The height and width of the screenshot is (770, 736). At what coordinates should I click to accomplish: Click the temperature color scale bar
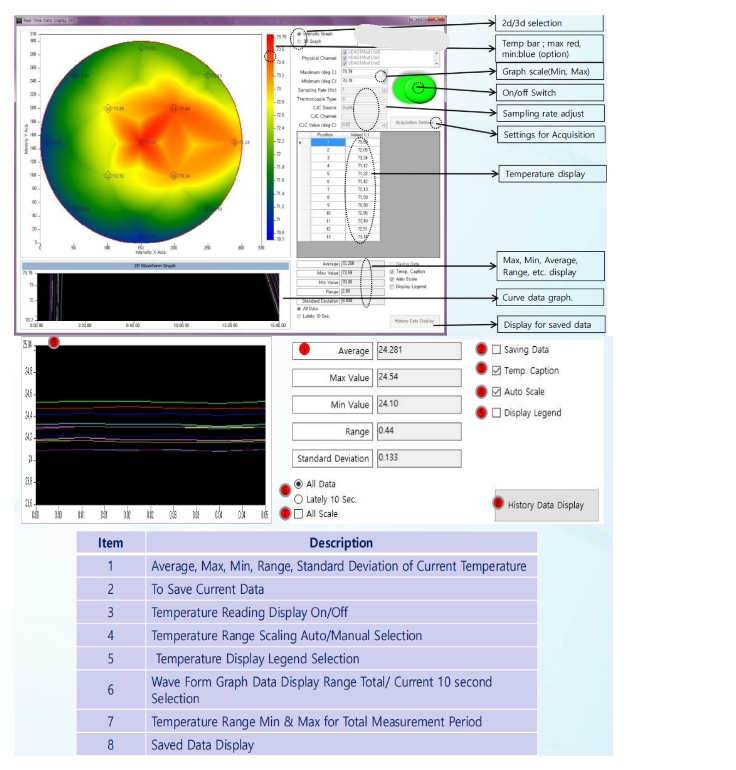pos(270,135)
